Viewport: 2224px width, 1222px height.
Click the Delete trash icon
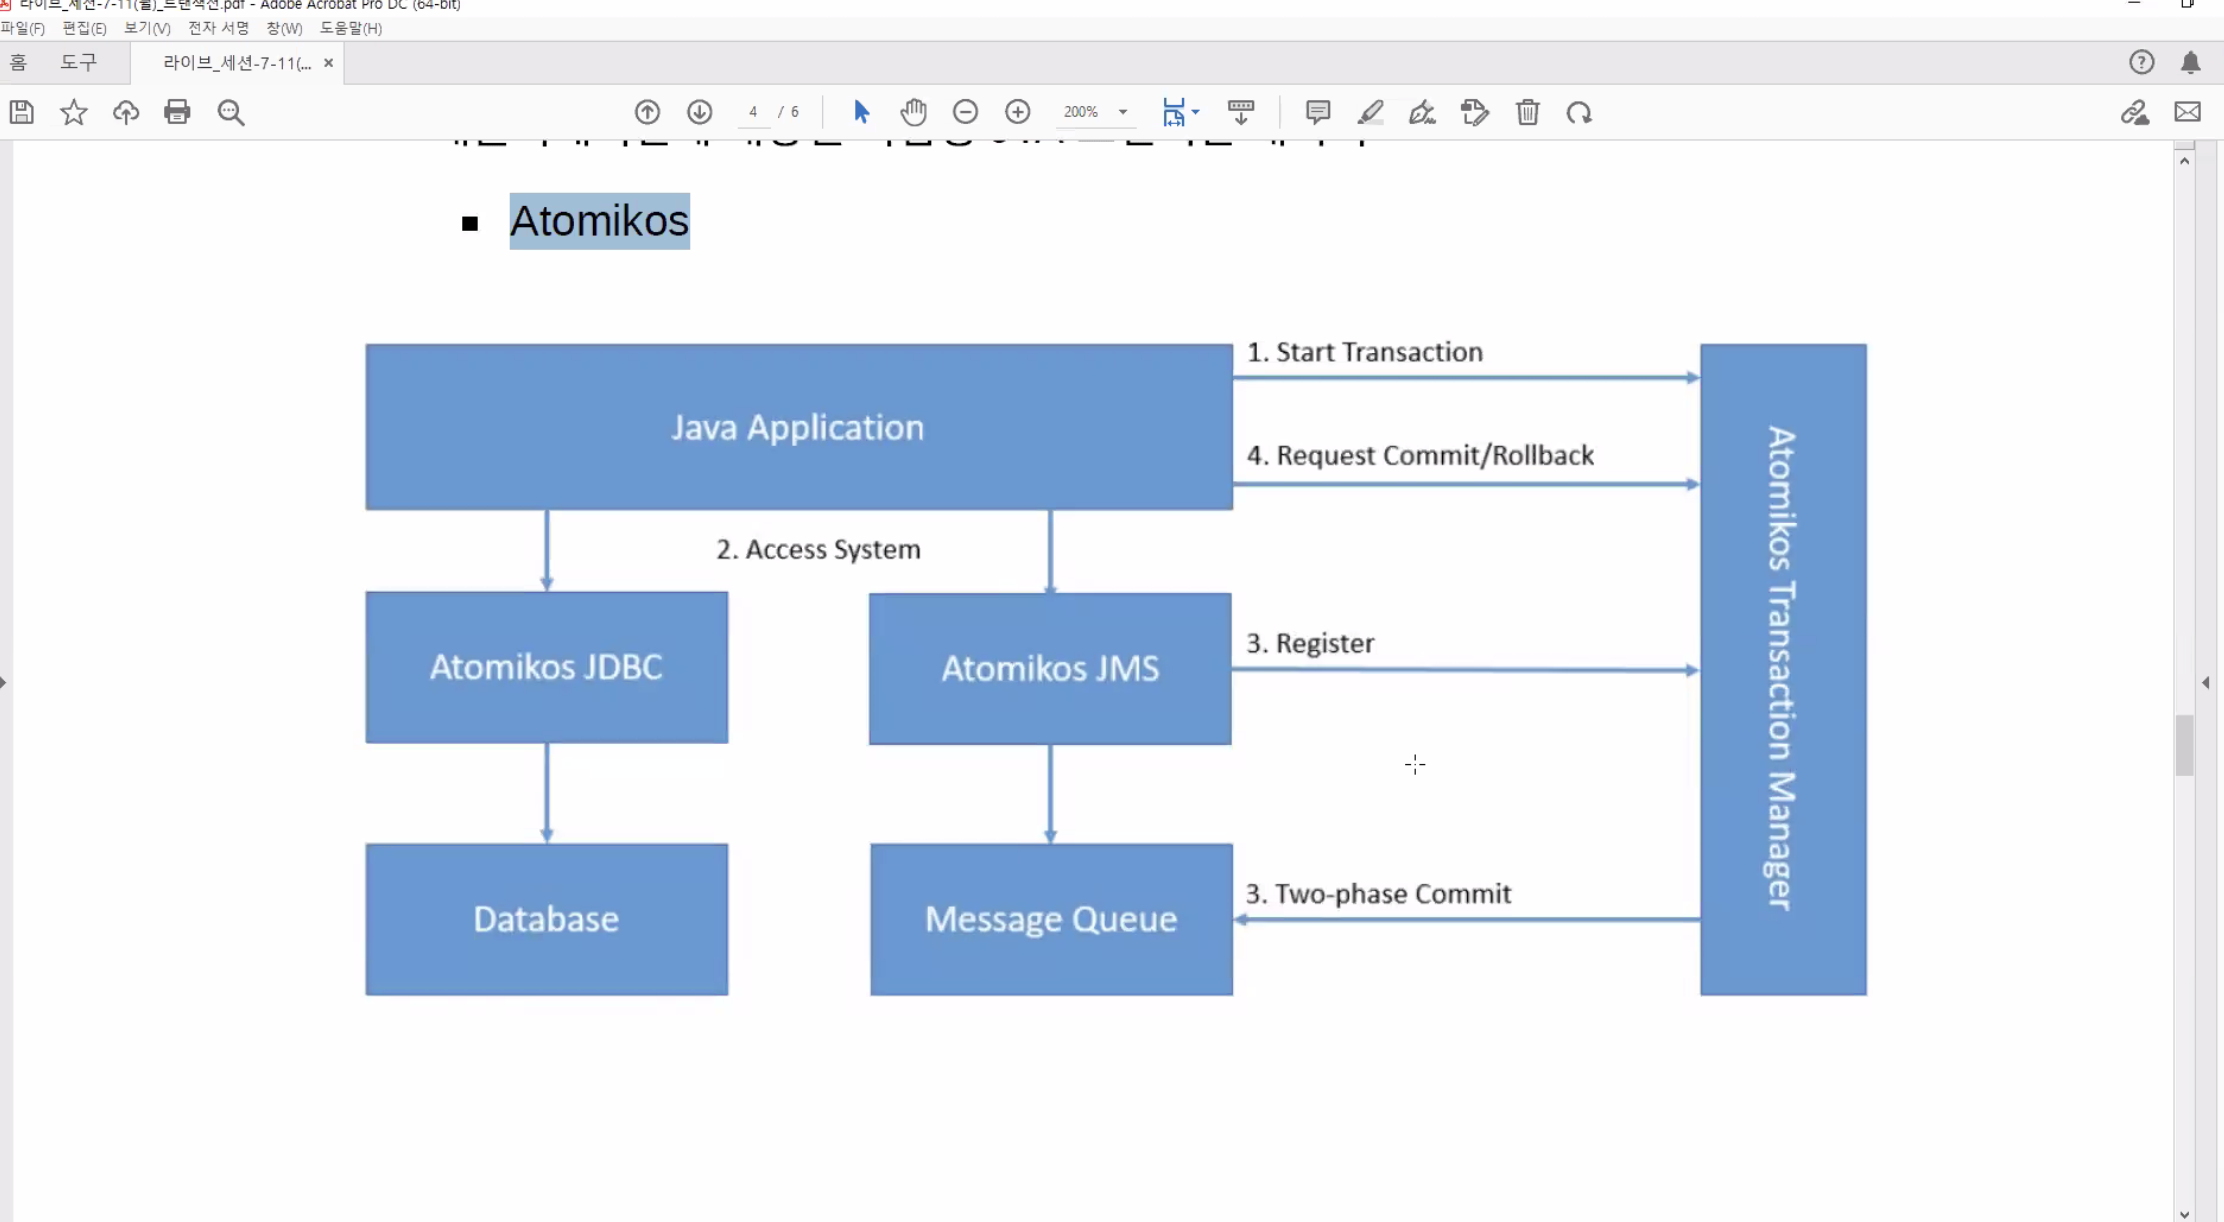coord(1527,112)
